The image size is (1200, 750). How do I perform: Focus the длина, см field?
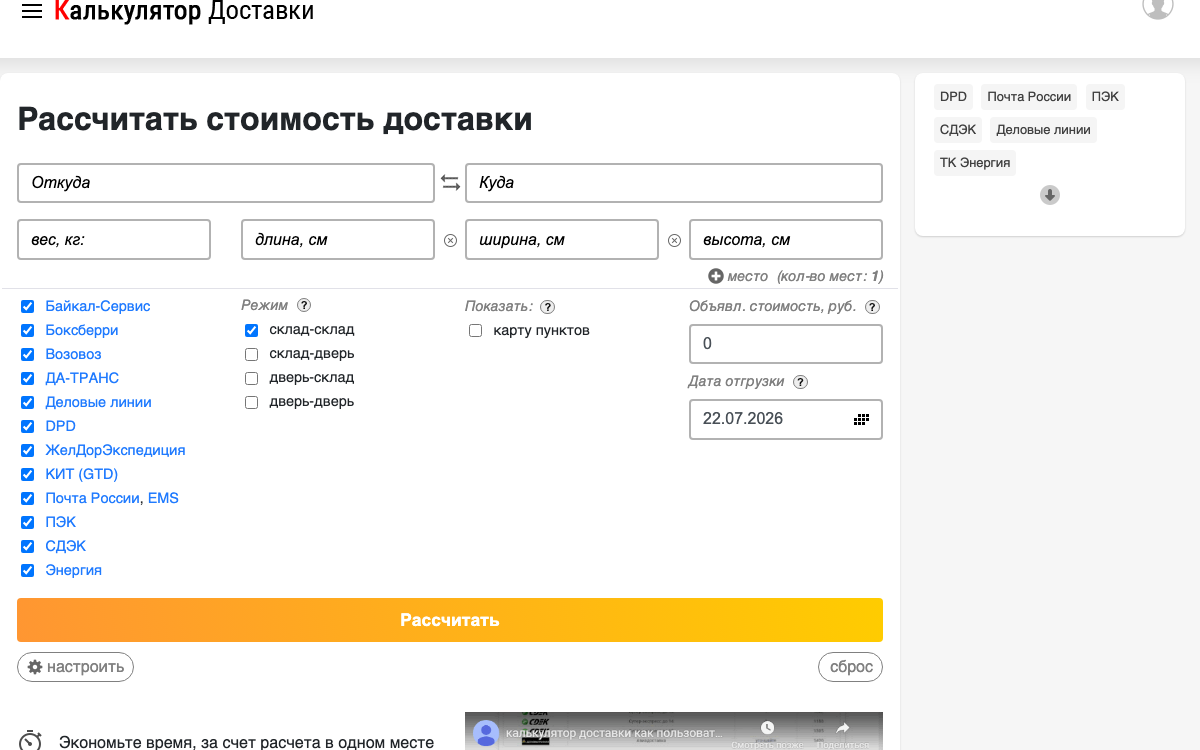tap(338, 240)
